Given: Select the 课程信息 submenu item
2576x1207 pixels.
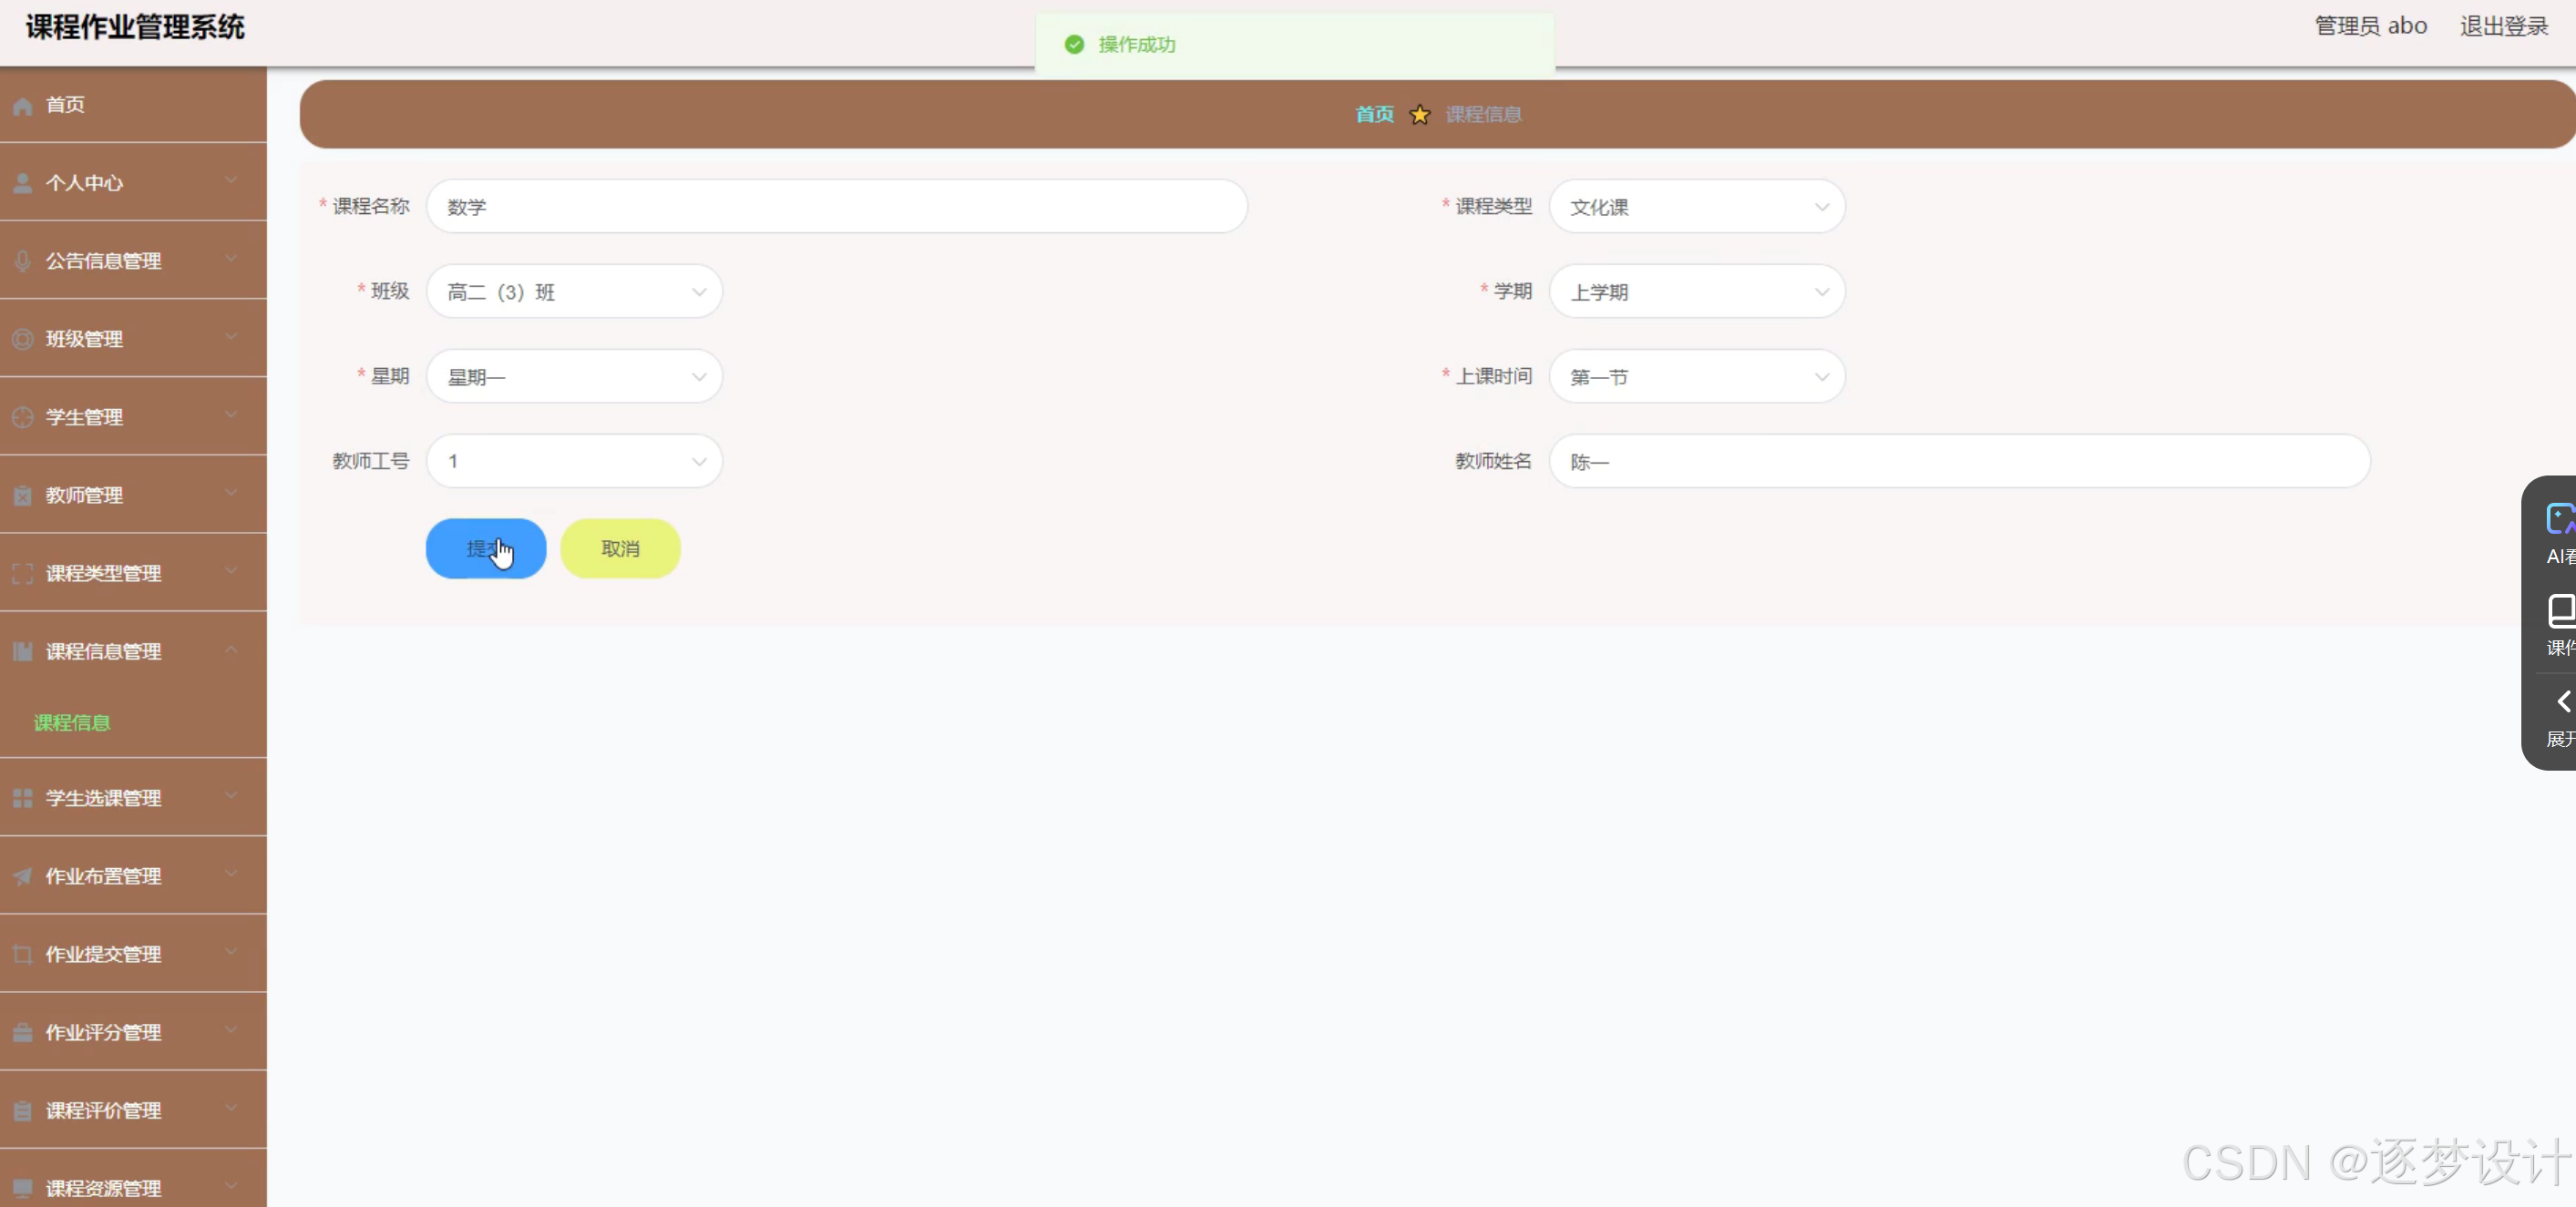Looking at the screenshot, I should 72,723.
